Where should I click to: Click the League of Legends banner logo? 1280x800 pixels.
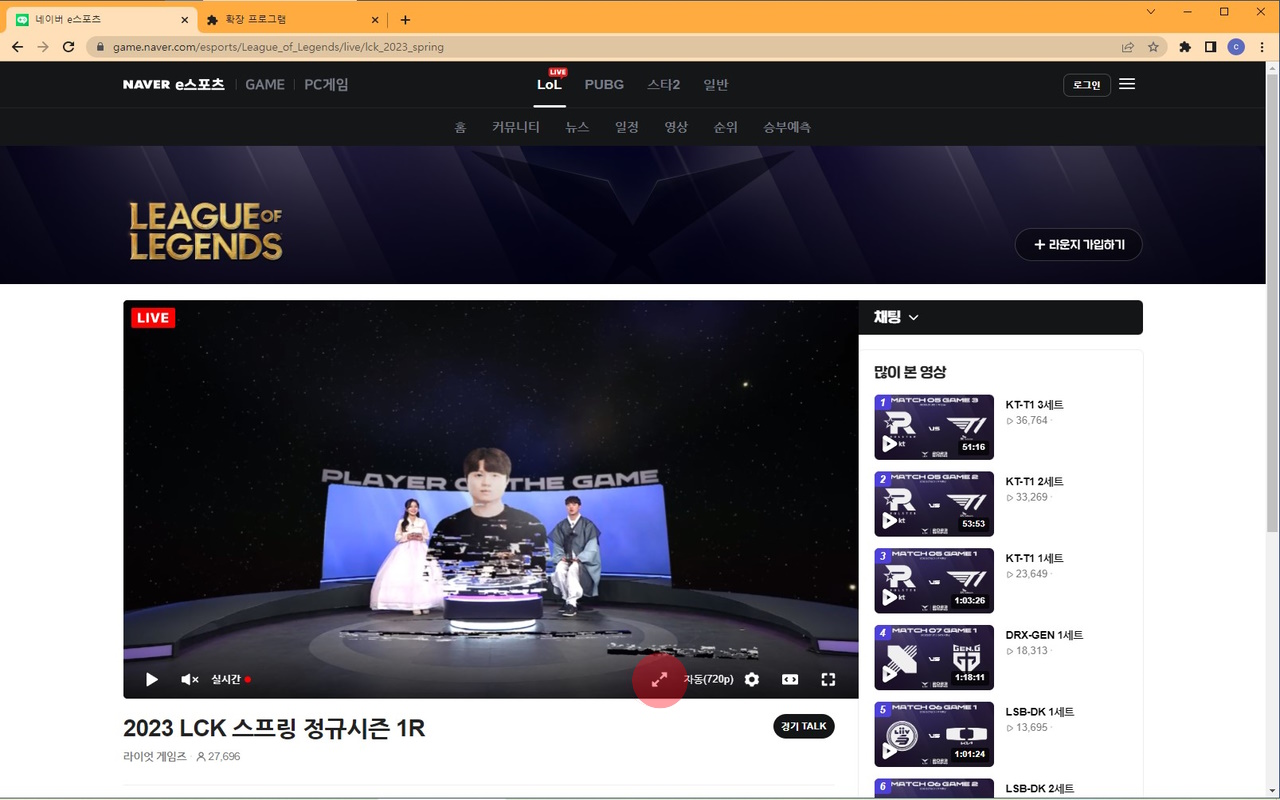coord(206,231)
